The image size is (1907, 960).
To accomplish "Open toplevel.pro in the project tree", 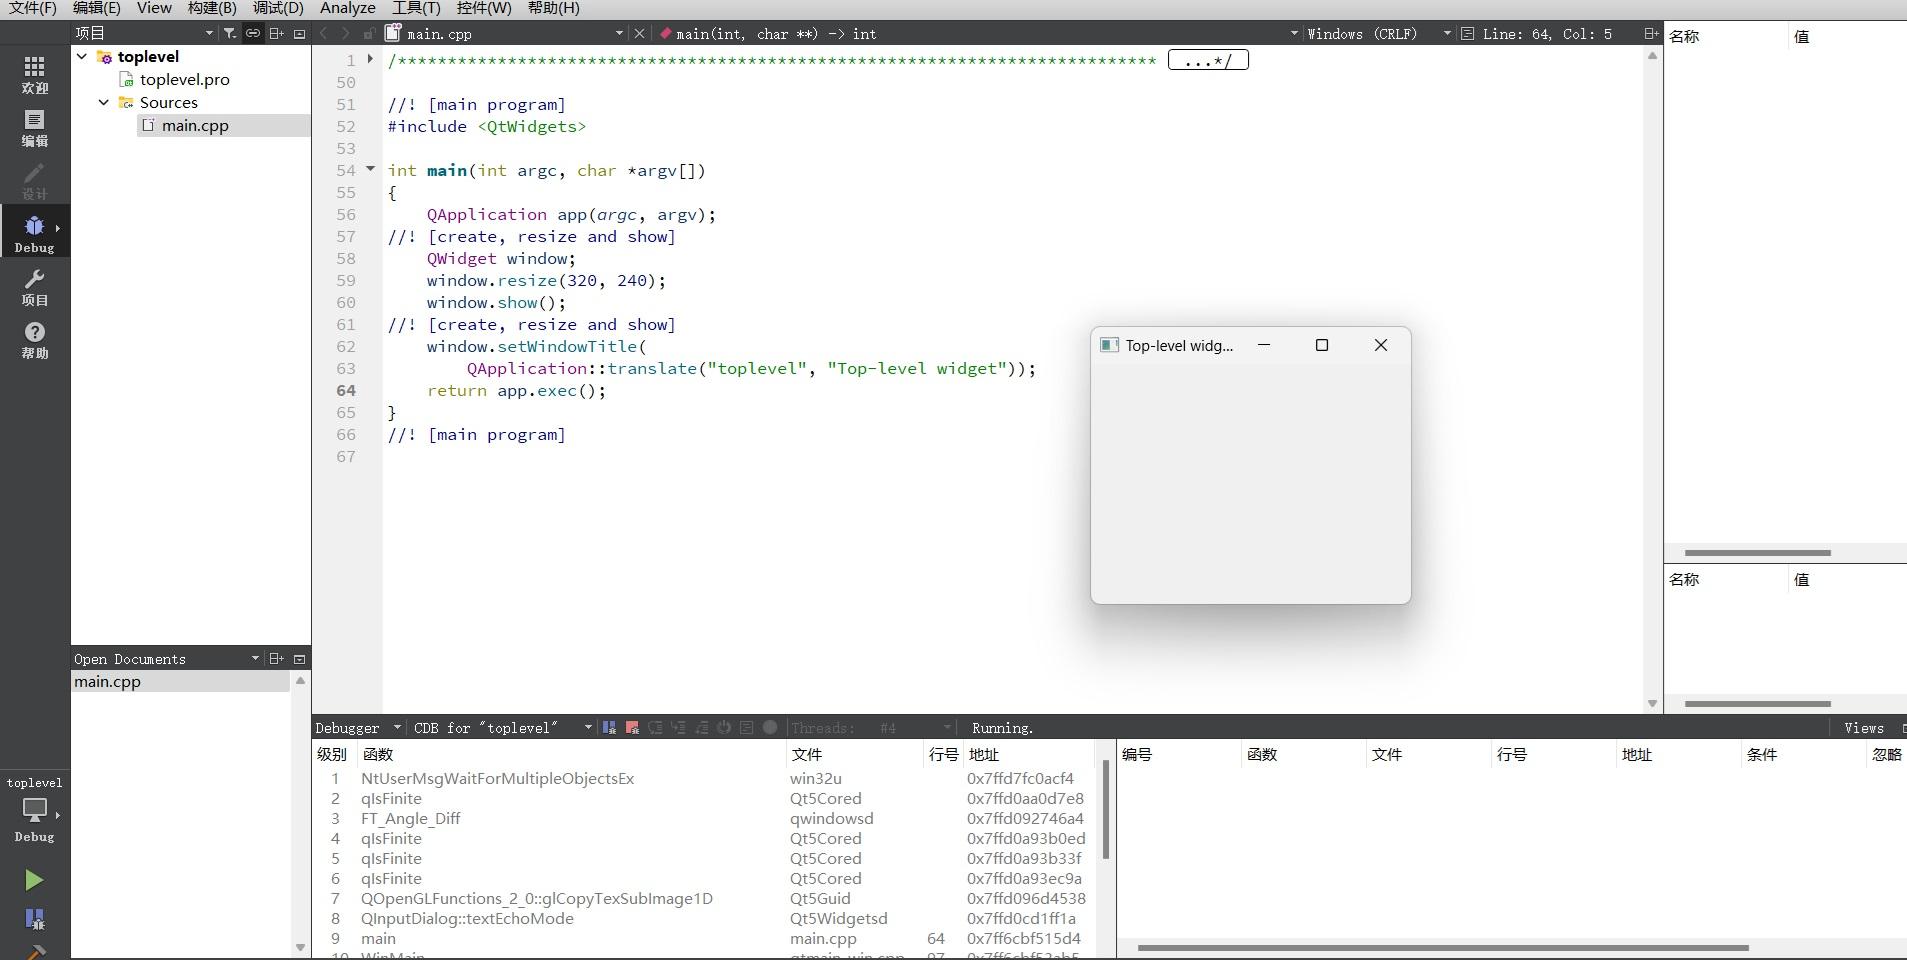I will [184, 80].
